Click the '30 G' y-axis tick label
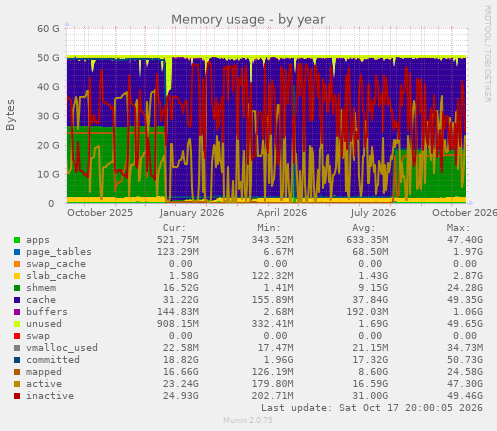This screenshot has width=497, height=431. coord(48,116)
